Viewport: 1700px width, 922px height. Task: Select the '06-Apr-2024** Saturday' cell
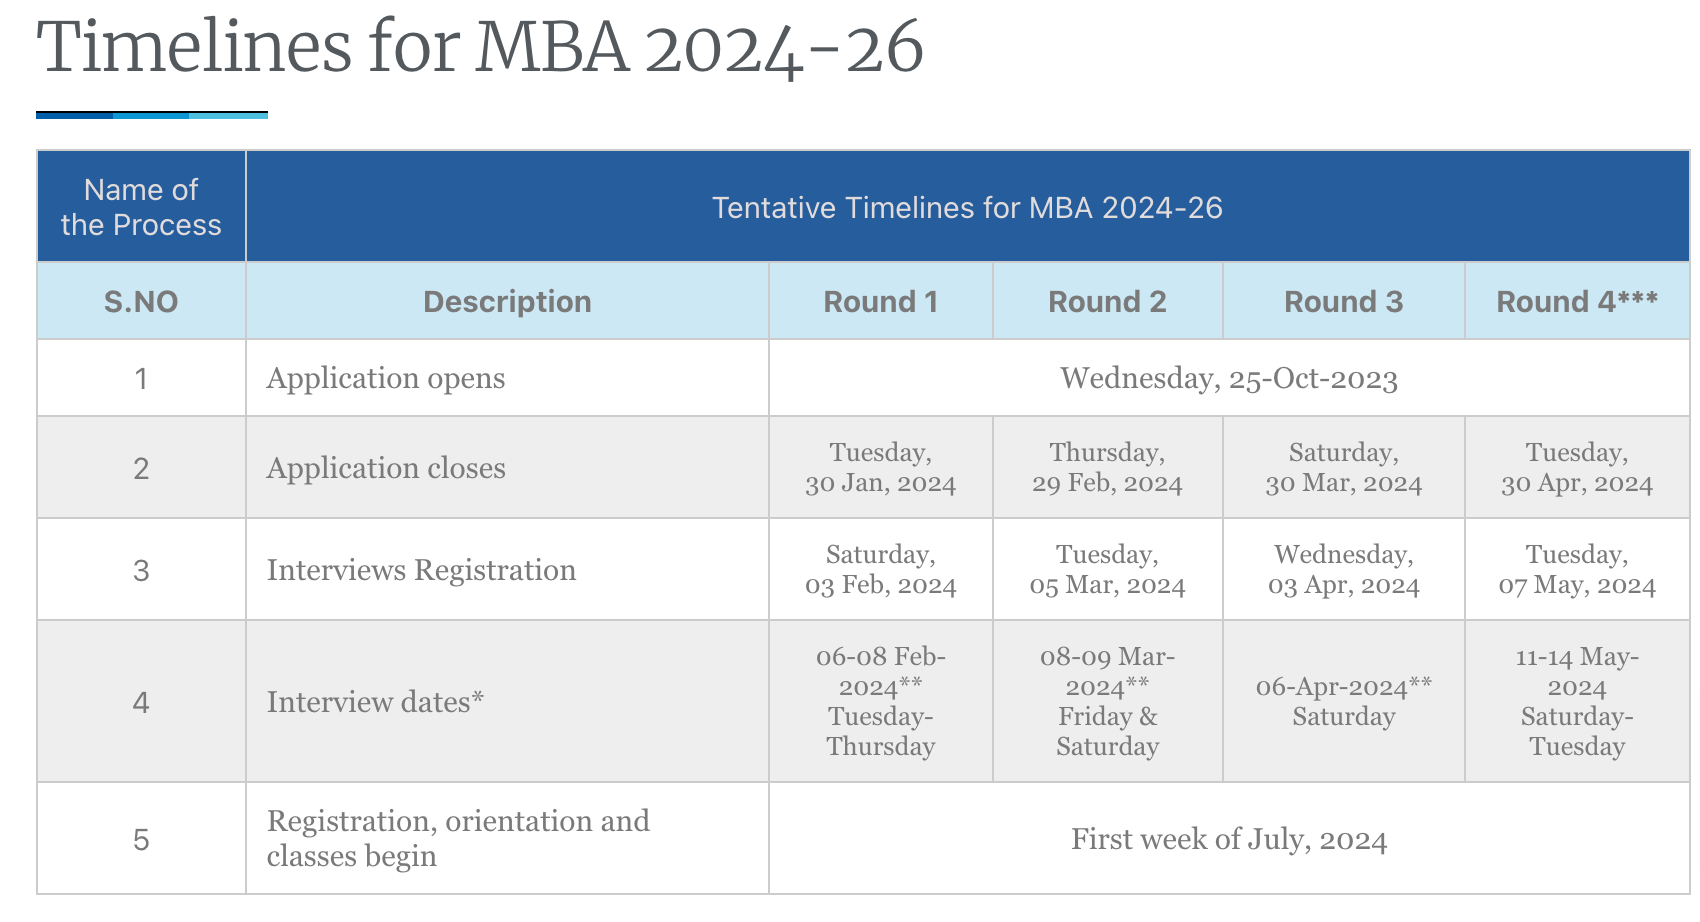[x=1343, y=702]
